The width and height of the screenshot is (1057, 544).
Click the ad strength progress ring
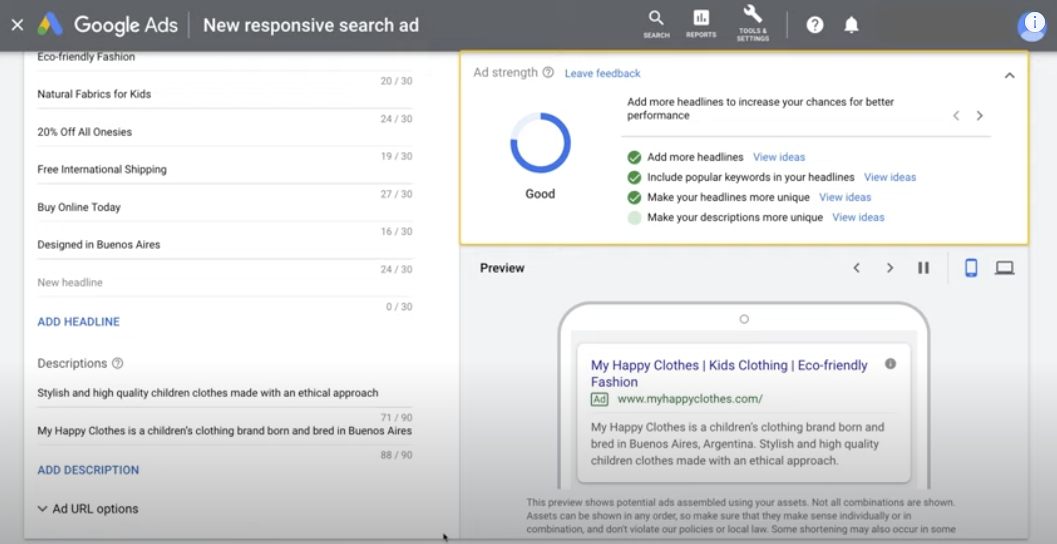pyautogui.click(x=540, y=143)
